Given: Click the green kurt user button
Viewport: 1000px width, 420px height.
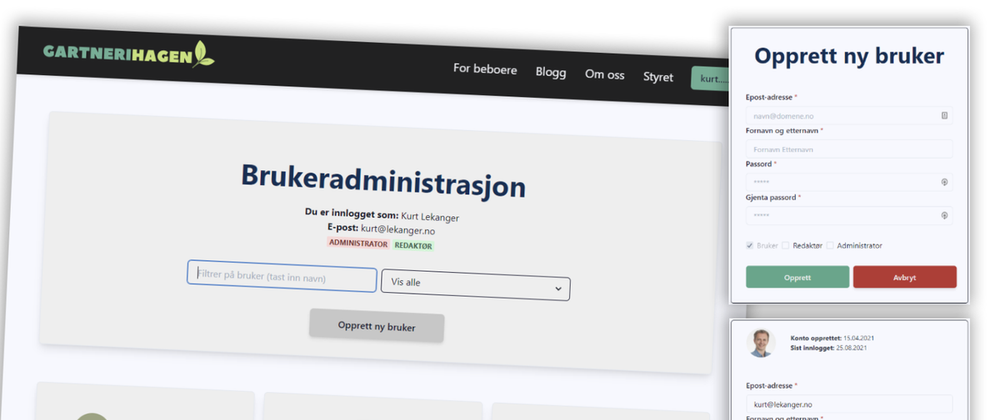Looking at the screenshot, I should click(x=710, y=79).
